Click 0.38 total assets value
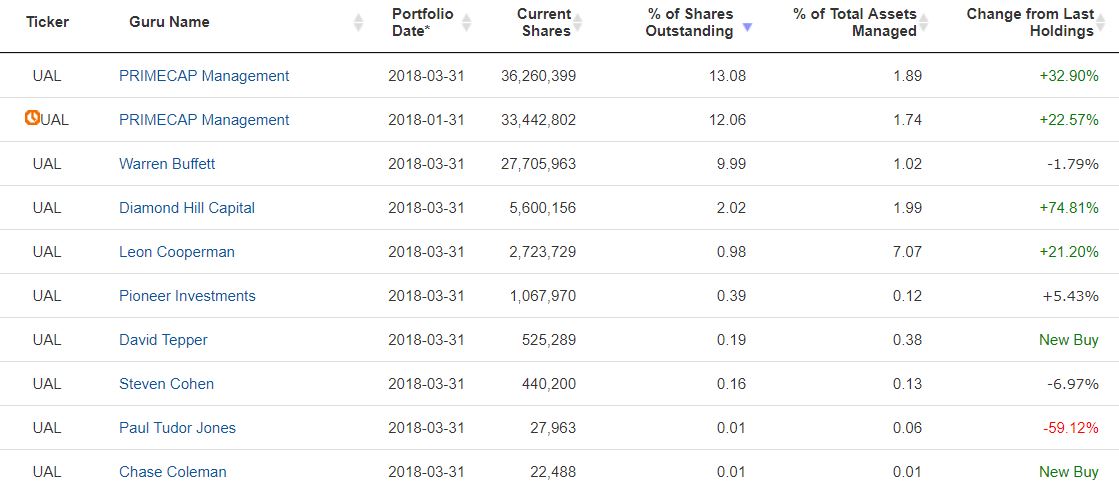 tap(908, 340)
